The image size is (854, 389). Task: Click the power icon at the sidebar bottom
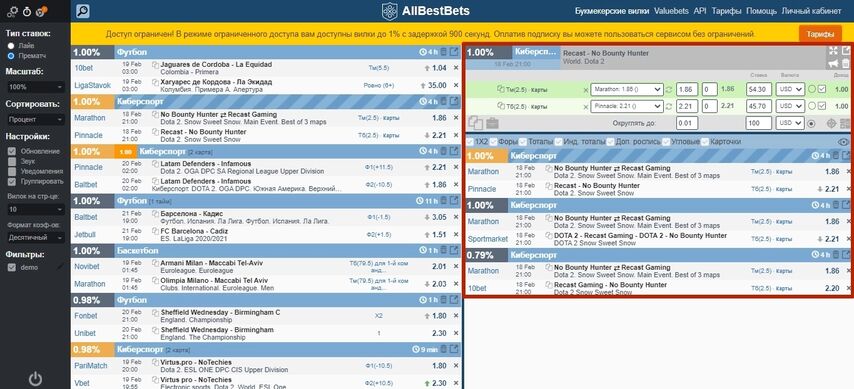[35, 379]
